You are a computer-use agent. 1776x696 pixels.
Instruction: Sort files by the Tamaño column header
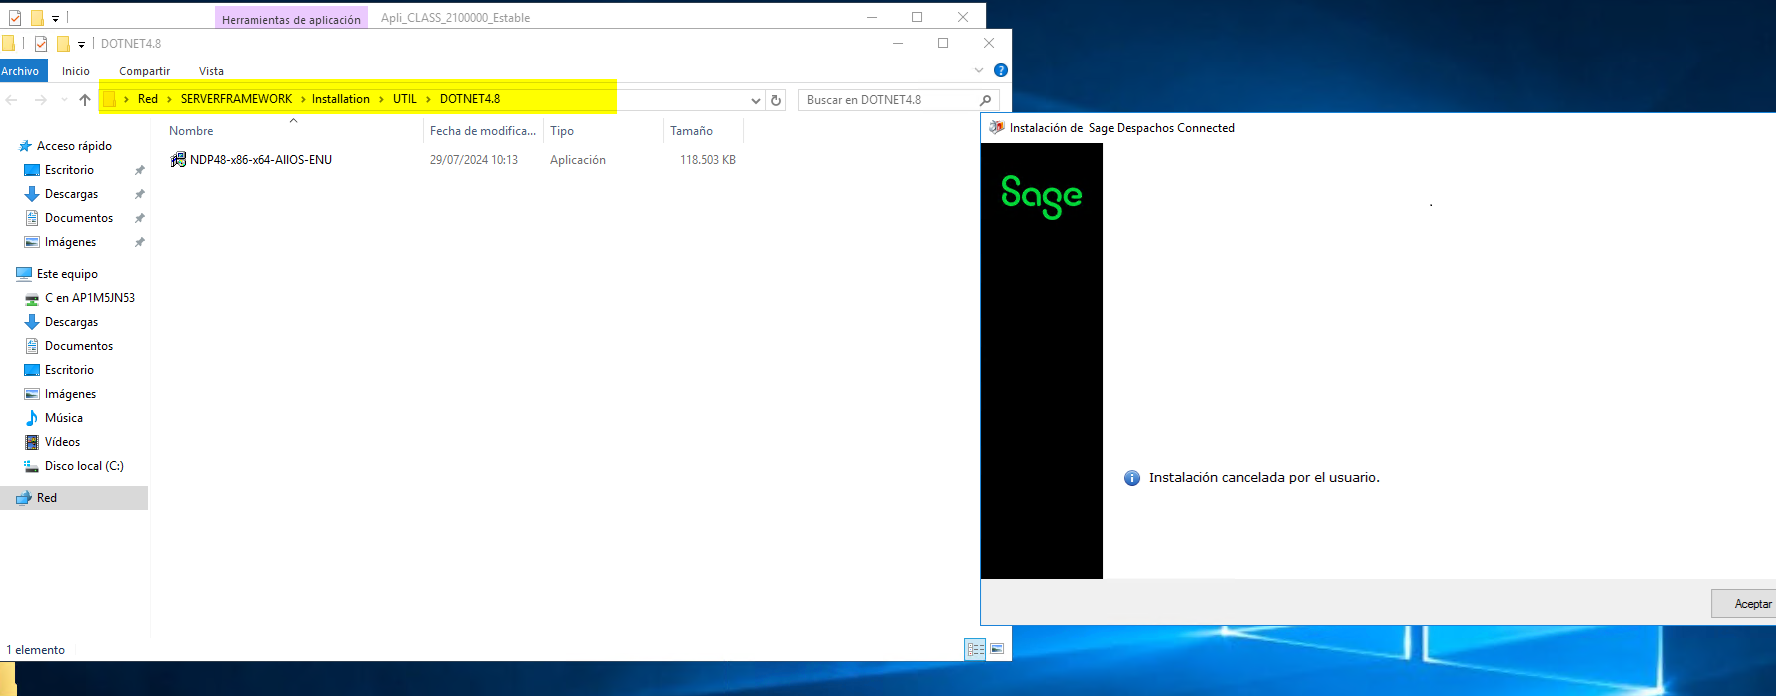691,131
